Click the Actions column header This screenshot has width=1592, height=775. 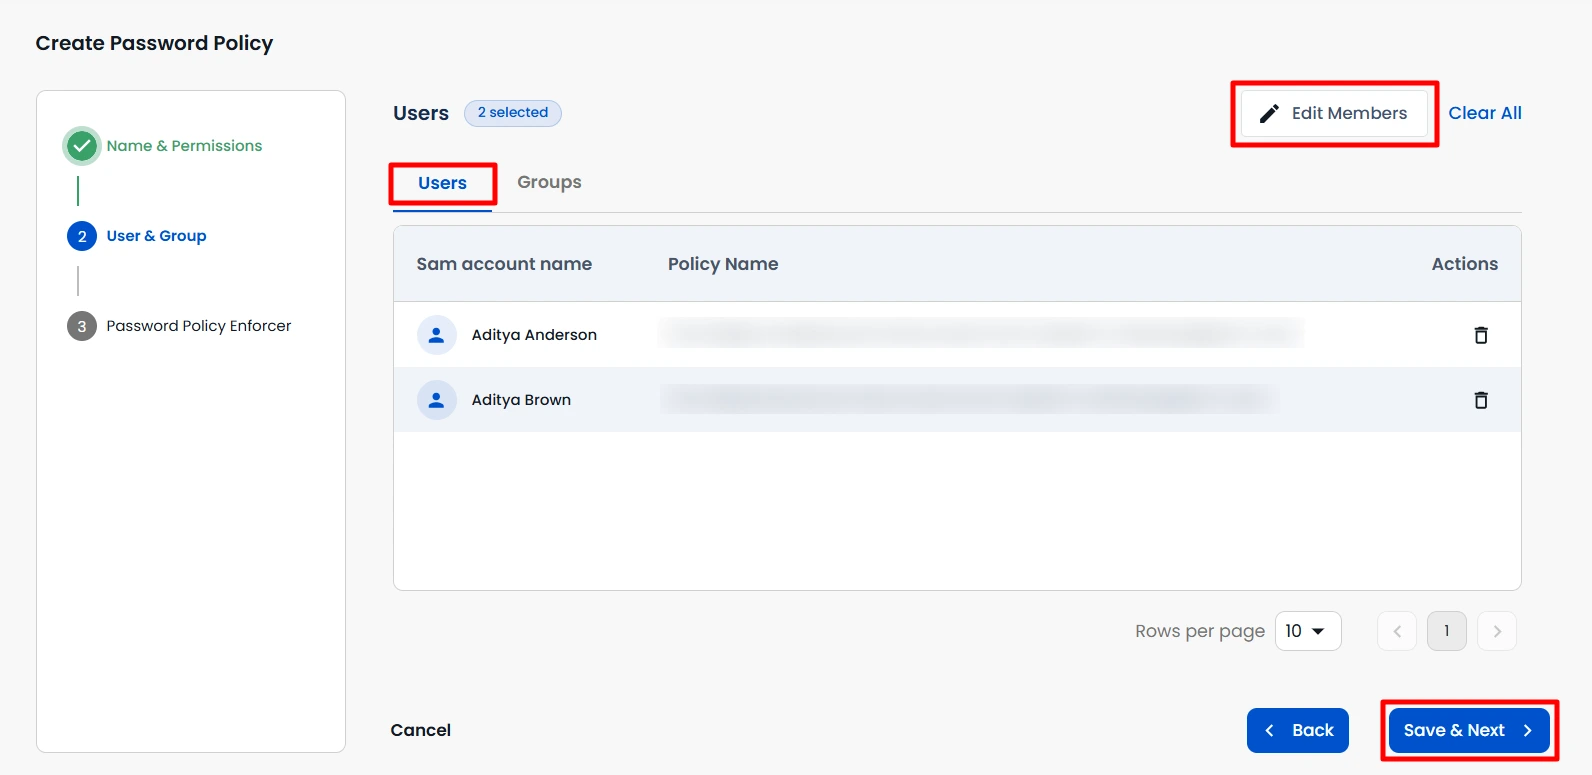(x=1465, y=264)
